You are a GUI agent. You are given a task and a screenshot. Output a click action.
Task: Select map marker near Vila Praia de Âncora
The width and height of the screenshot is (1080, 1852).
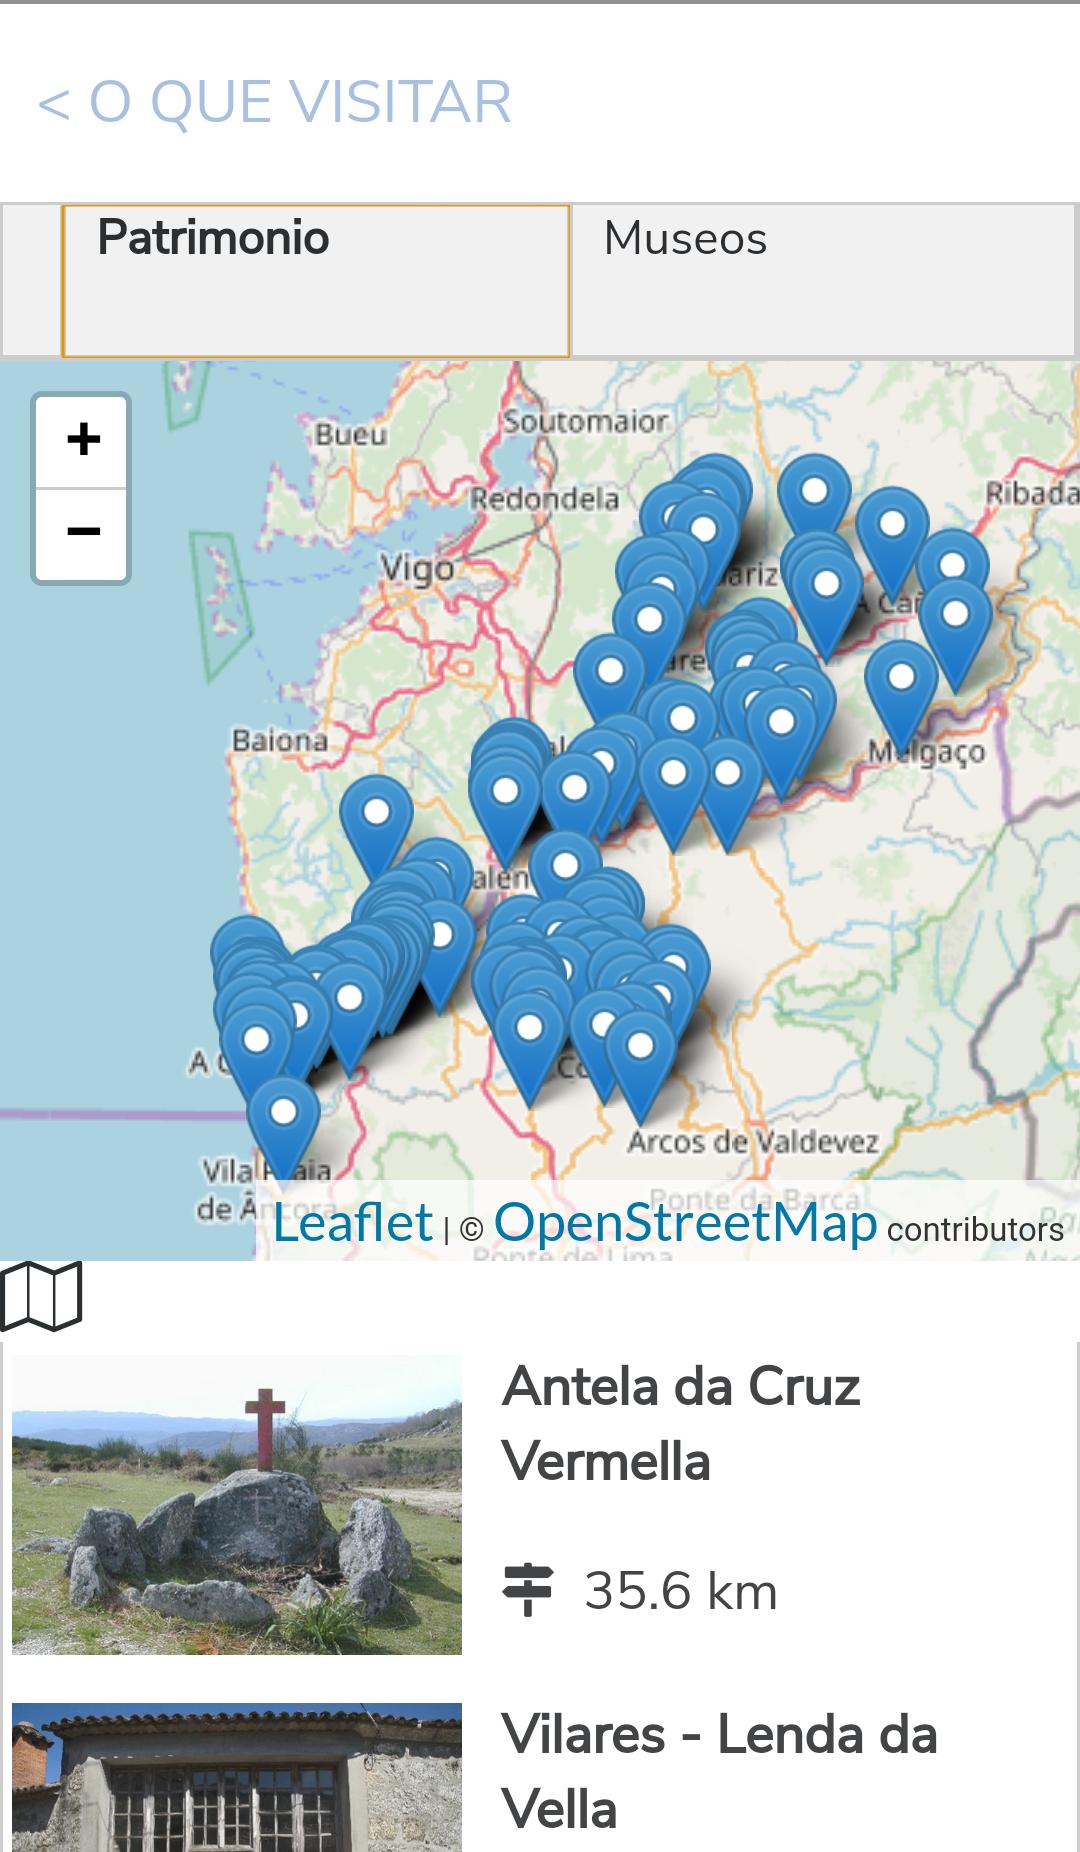pos(284,1130)
